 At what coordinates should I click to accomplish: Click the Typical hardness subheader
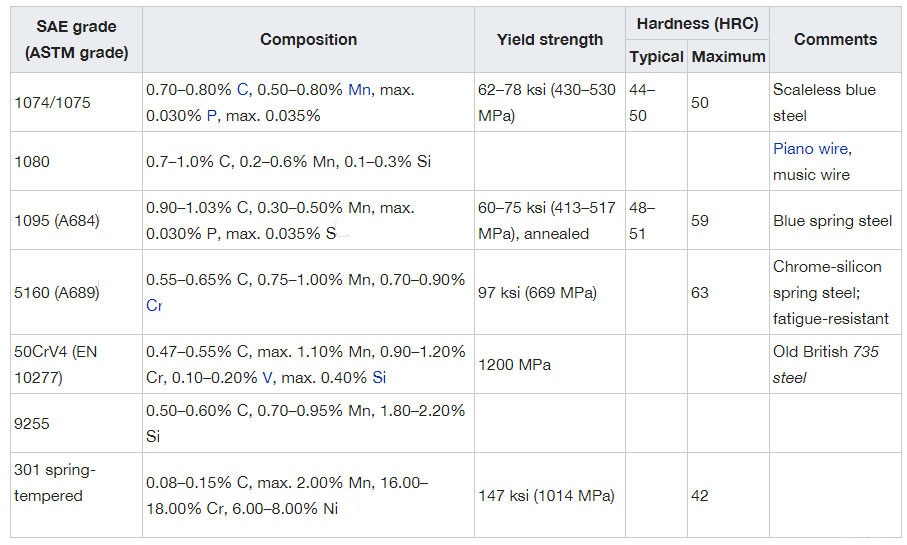[656, 57]
